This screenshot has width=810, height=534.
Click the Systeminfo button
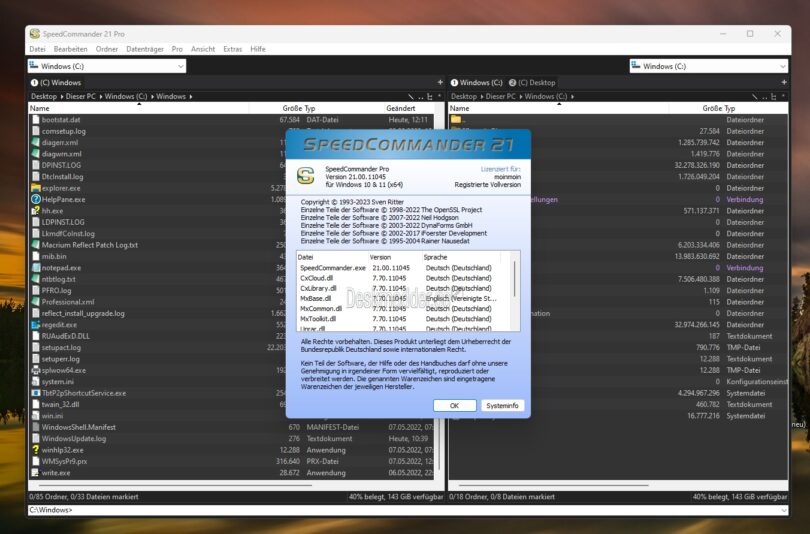(x=502, y=405)
